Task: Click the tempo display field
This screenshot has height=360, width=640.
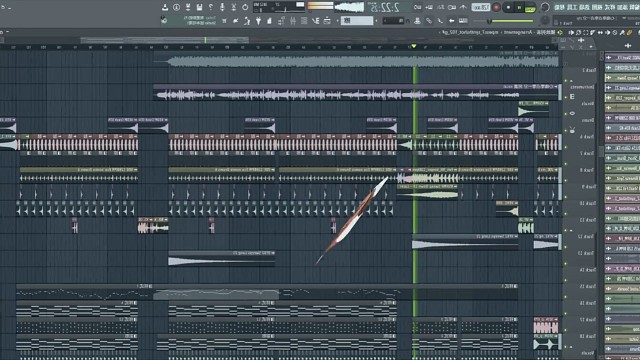Action: 481,7
